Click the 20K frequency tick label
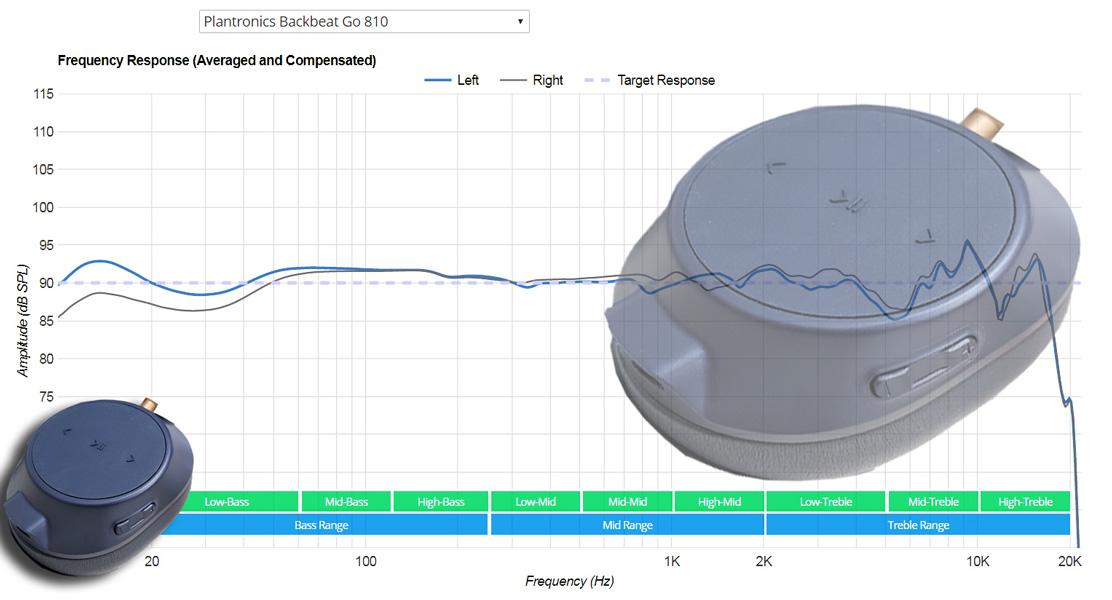The image size is (1112, 600). tap(1069, 561)
